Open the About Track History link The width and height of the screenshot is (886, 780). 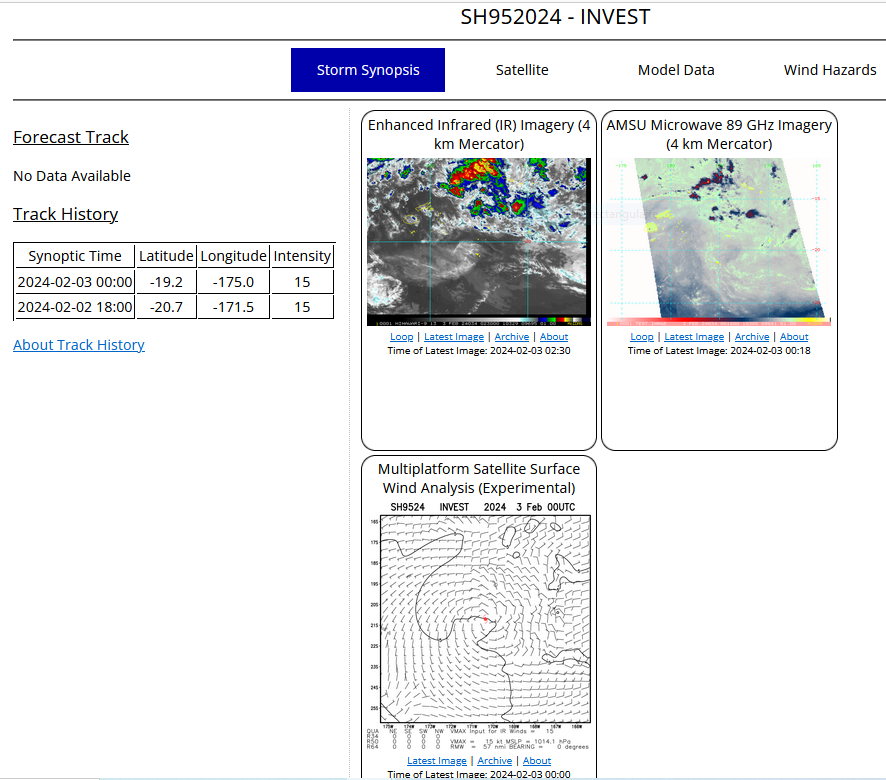point(79,345)
